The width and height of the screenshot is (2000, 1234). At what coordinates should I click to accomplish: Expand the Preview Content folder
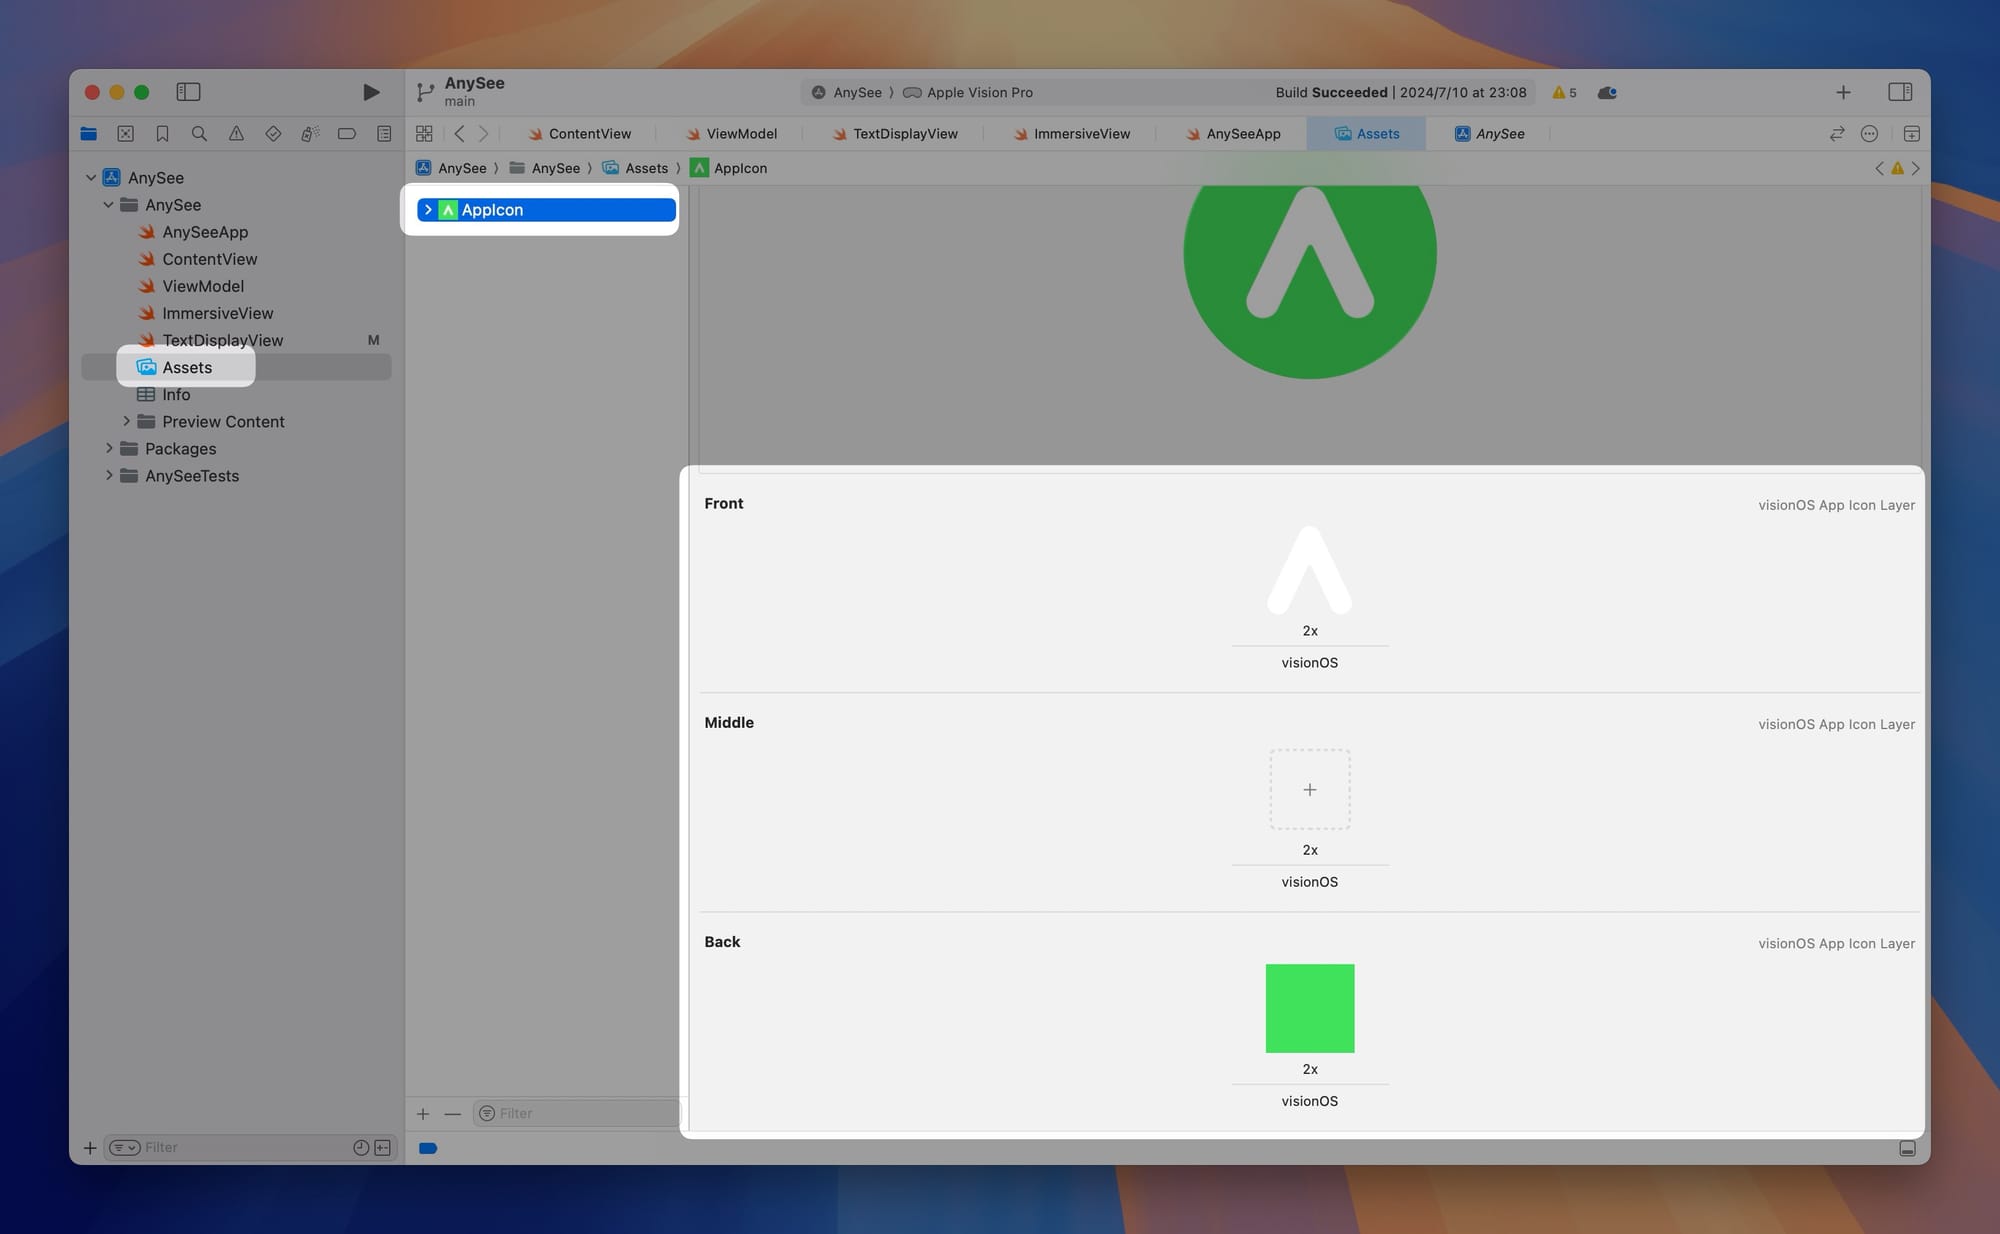pos(126,421)
